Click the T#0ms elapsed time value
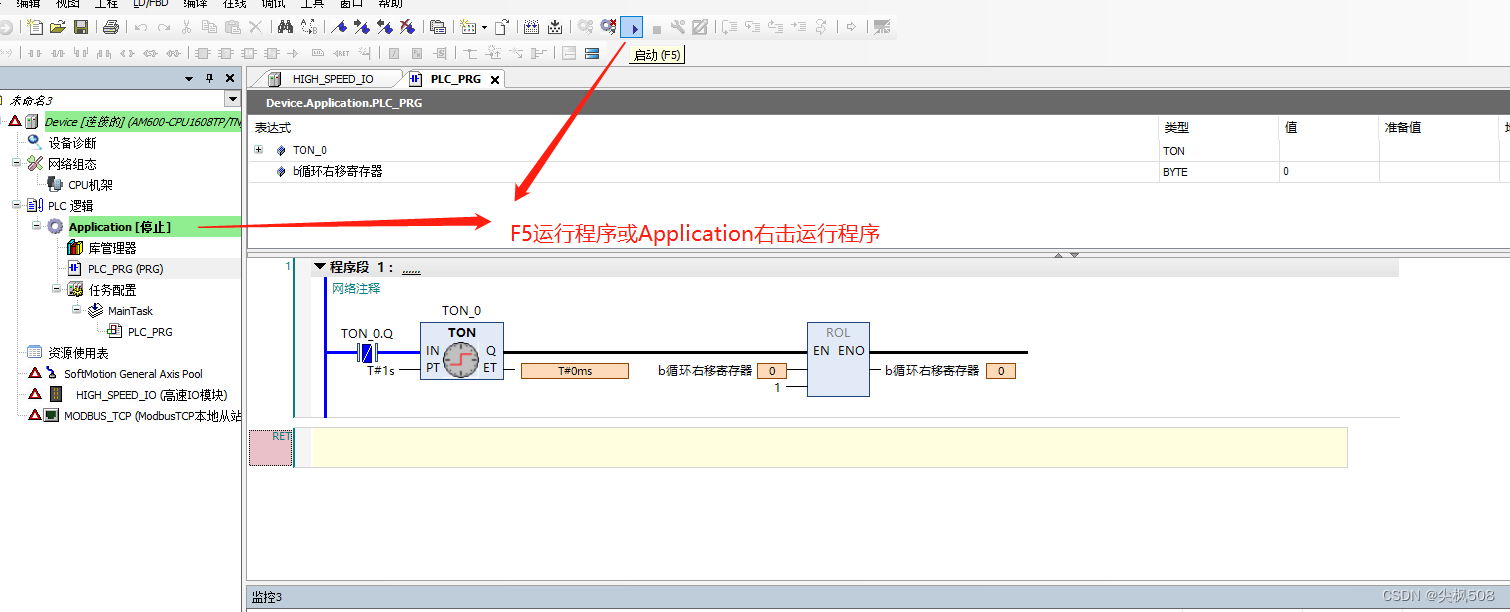This screenshot has width=1510, height=612. (x=574, y=371)
